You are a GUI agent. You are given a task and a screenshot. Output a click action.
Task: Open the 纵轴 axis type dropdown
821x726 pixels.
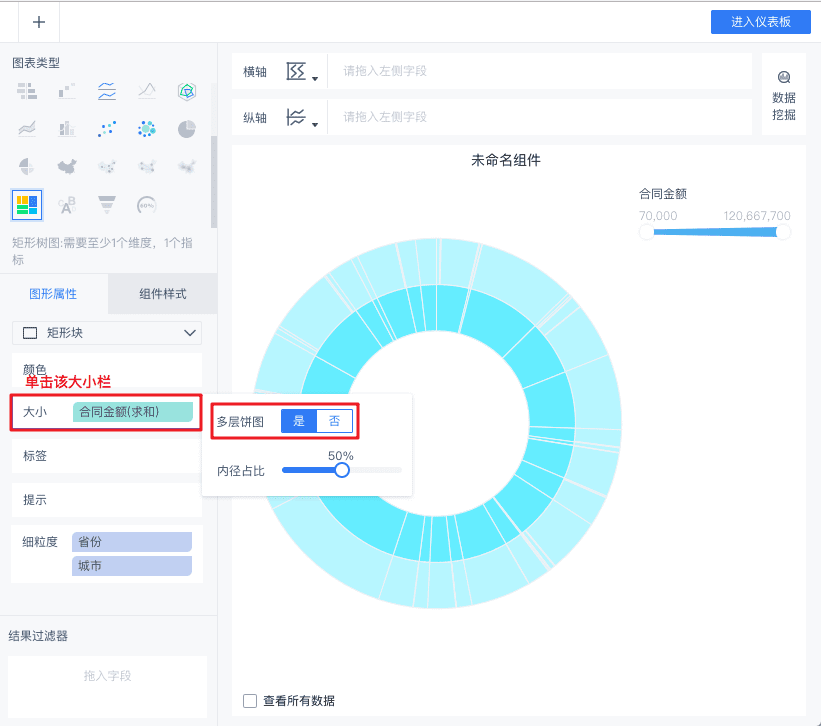coord(302,118)
